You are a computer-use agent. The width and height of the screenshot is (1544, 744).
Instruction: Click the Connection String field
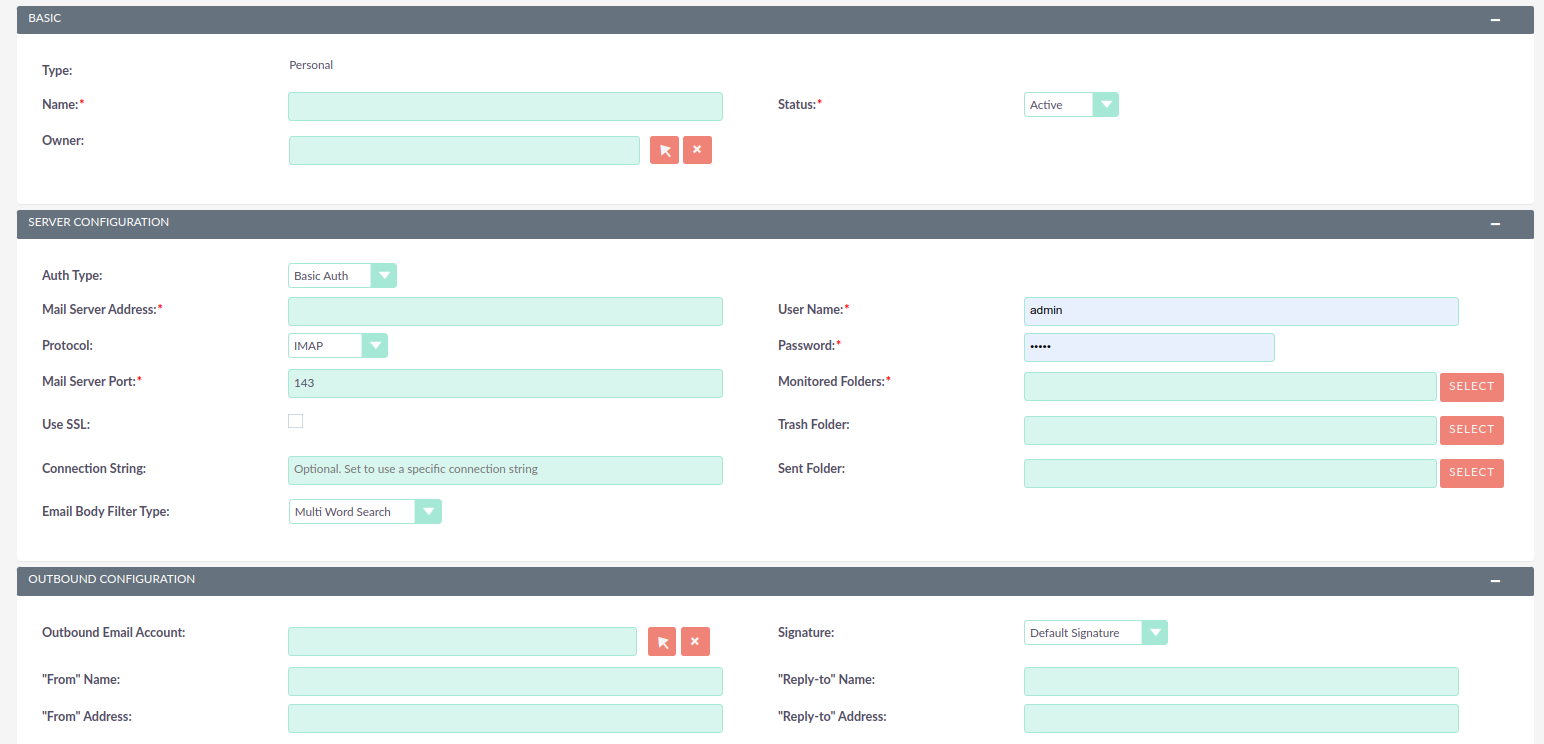(x=505, y=470)
